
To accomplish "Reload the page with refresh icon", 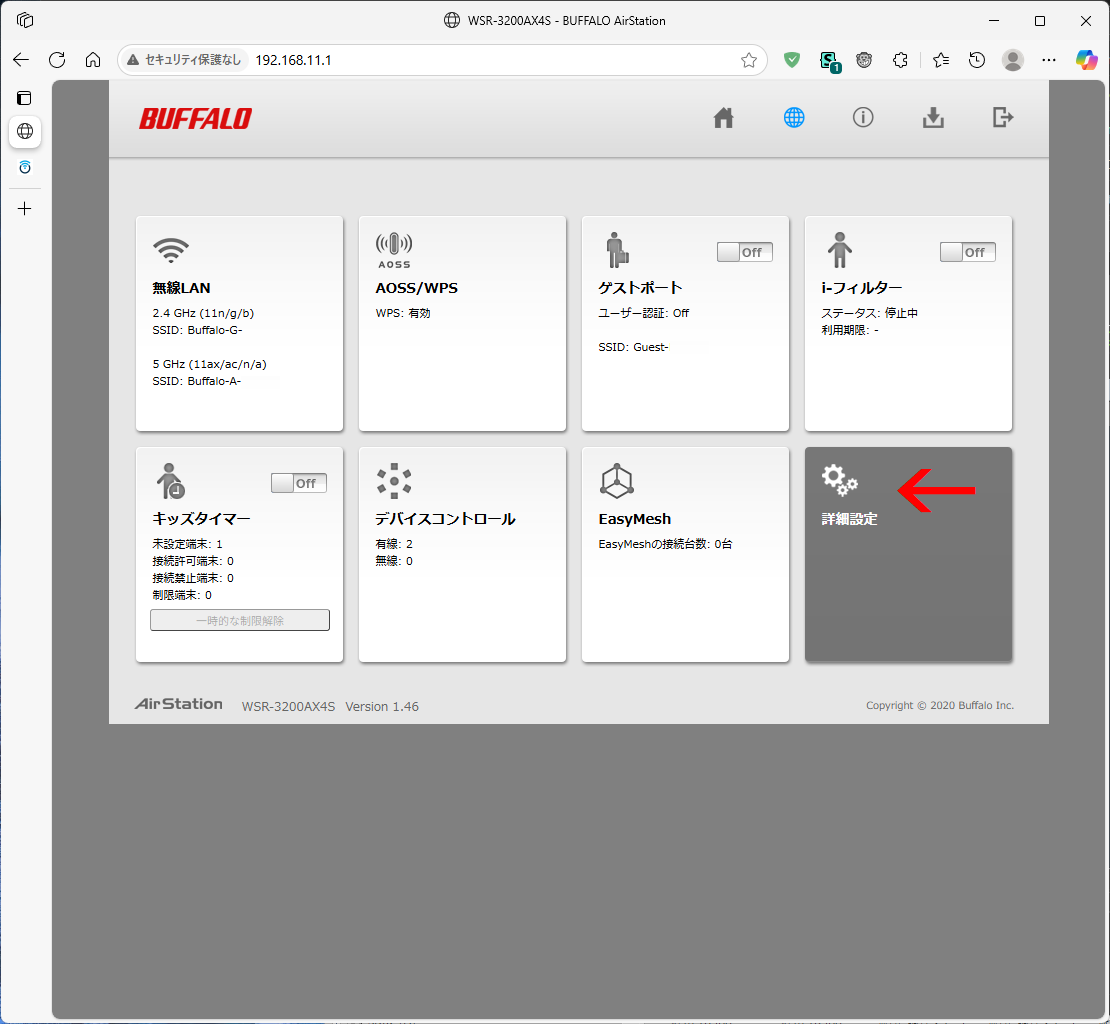I will (57, 60).
